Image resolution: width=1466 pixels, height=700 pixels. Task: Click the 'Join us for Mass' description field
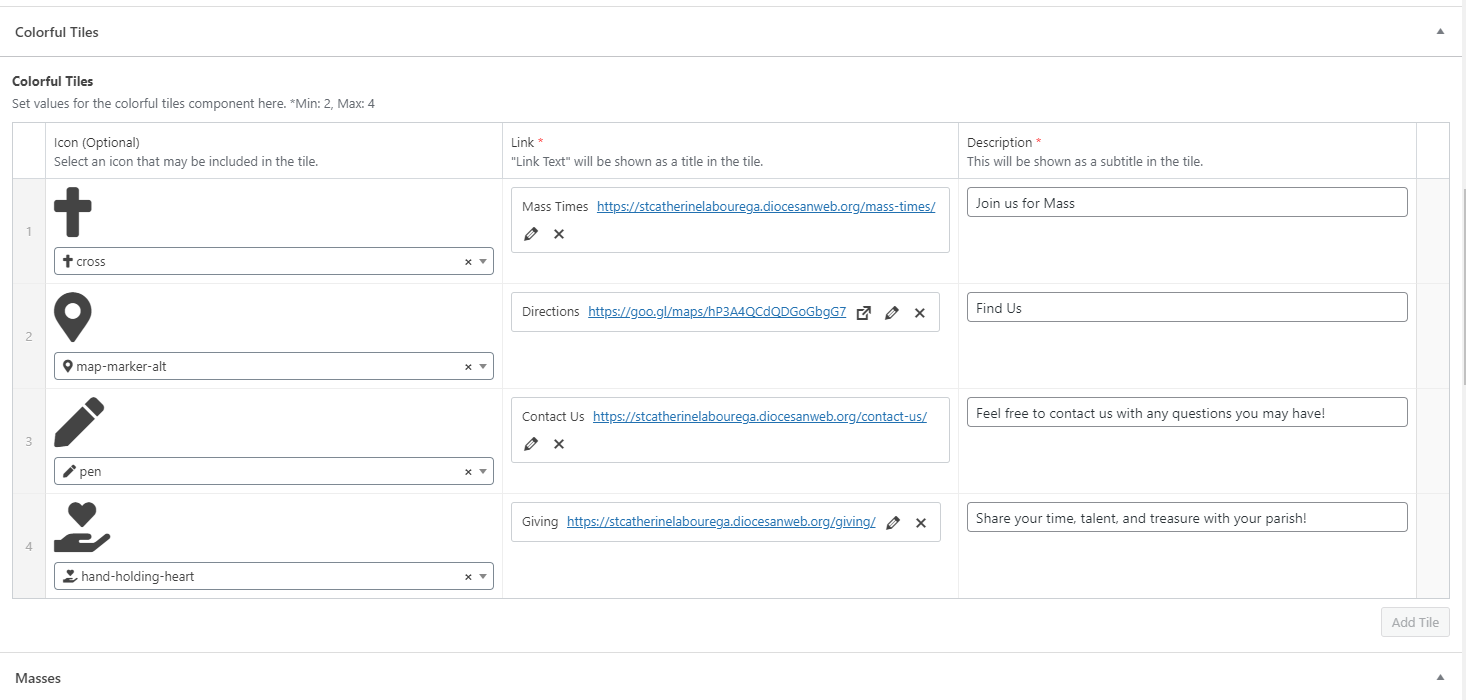click(x=1186, y=203)
